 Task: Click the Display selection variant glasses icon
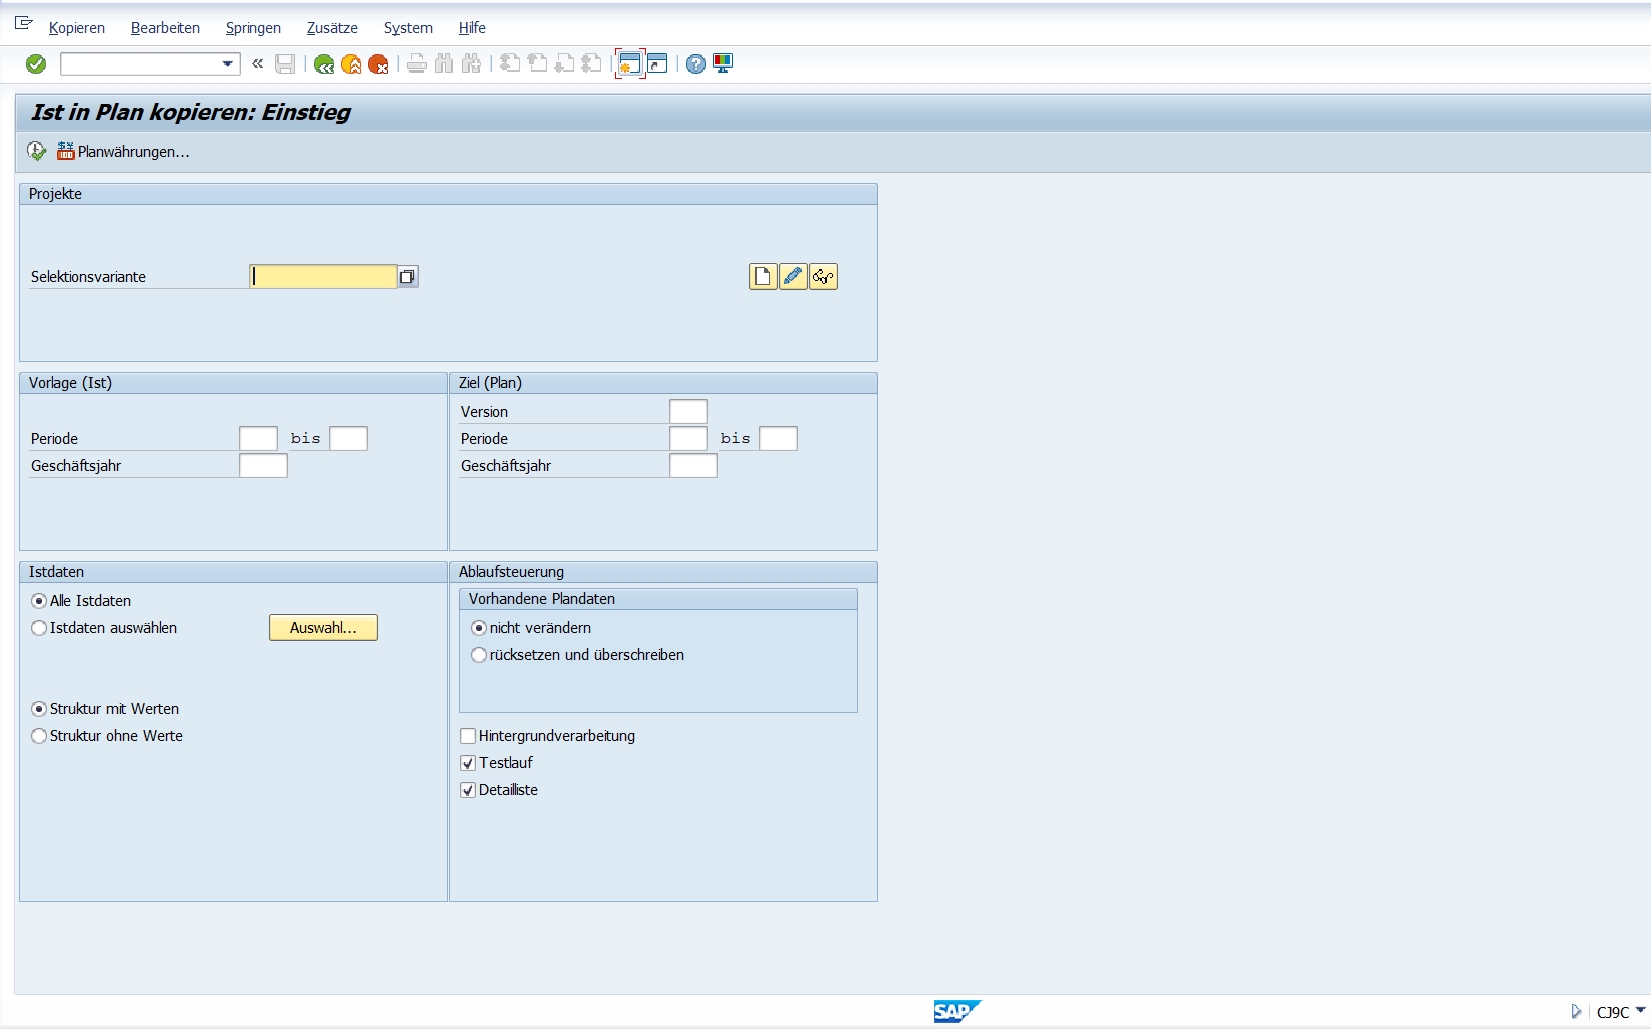[823, 276]
